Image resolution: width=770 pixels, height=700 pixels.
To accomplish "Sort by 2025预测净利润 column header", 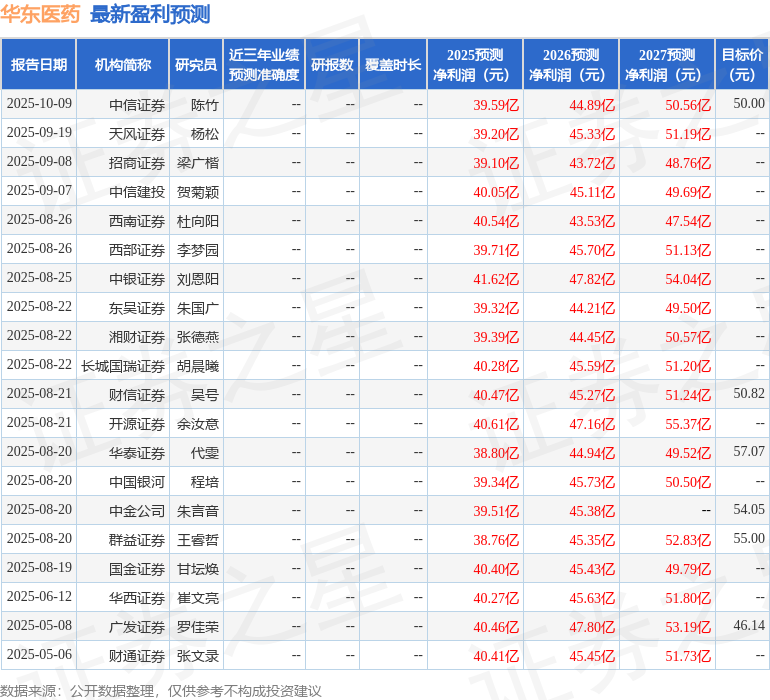I will (475, 65).
